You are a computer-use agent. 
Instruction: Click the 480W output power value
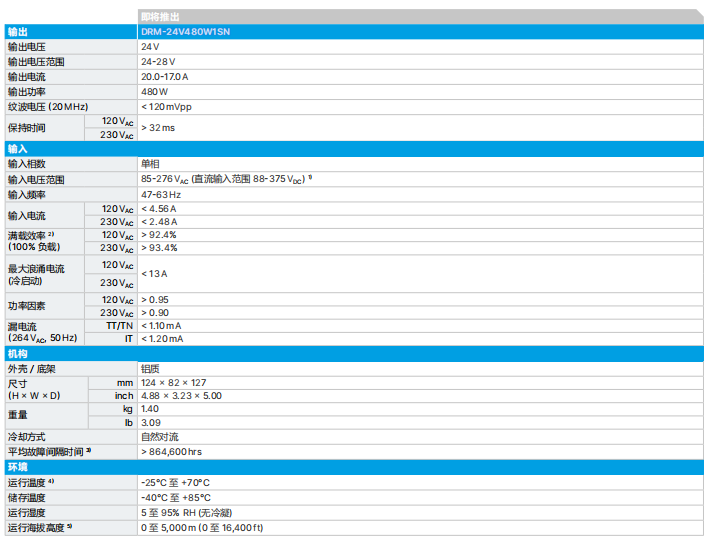[154, 92]
